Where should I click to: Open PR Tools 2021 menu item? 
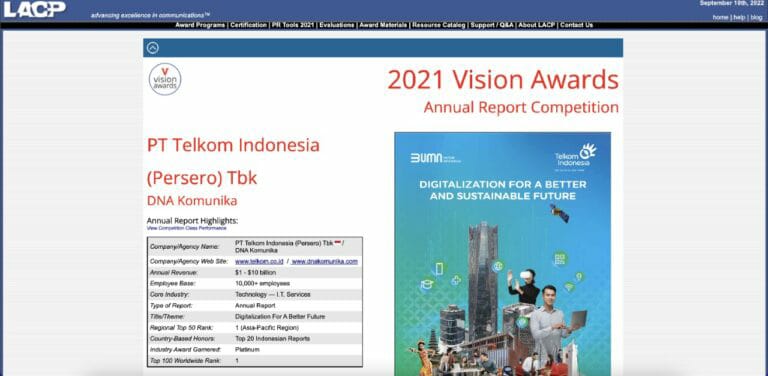(x=293, y=25)
